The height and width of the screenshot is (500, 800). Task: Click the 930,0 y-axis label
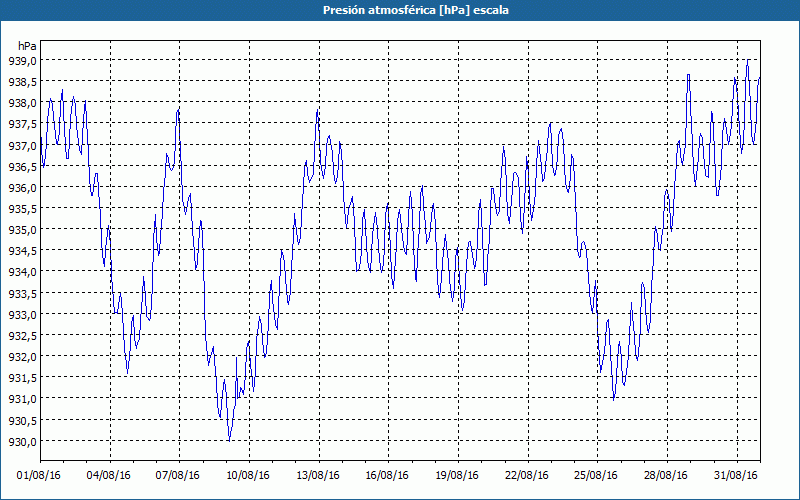[22, 441]
